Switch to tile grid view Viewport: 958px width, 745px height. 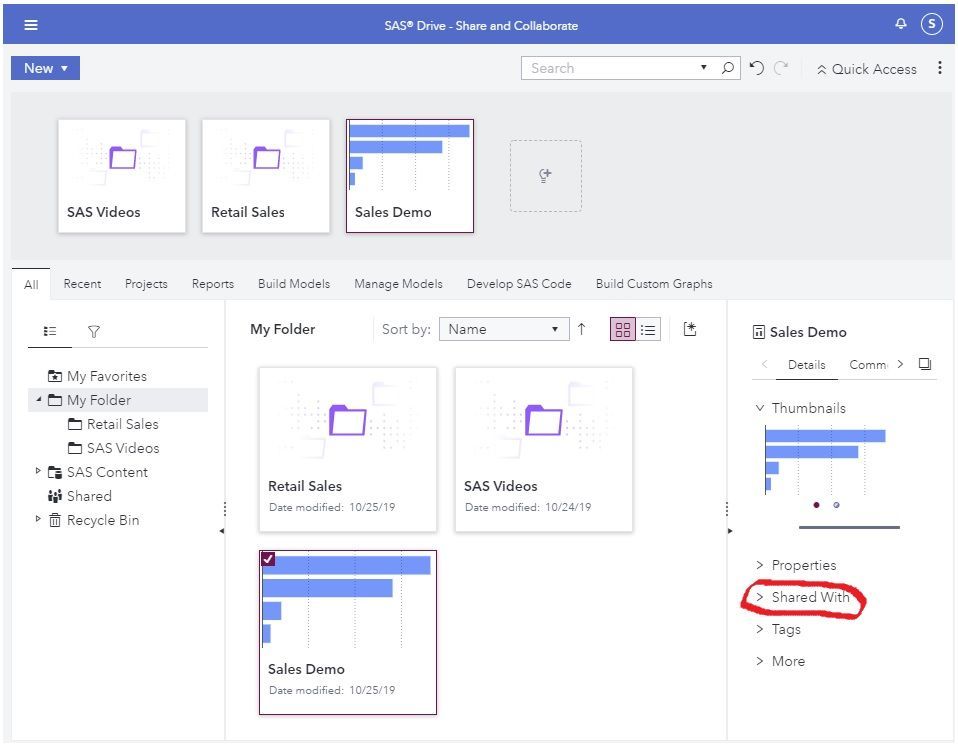tap(623, 330)
